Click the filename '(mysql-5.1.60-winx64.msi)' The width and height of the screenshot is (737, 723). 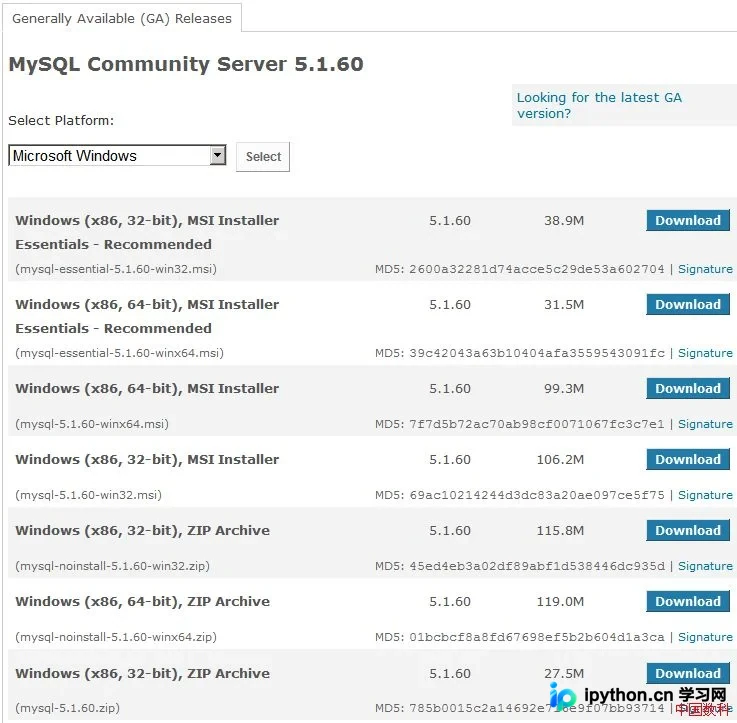92,424
